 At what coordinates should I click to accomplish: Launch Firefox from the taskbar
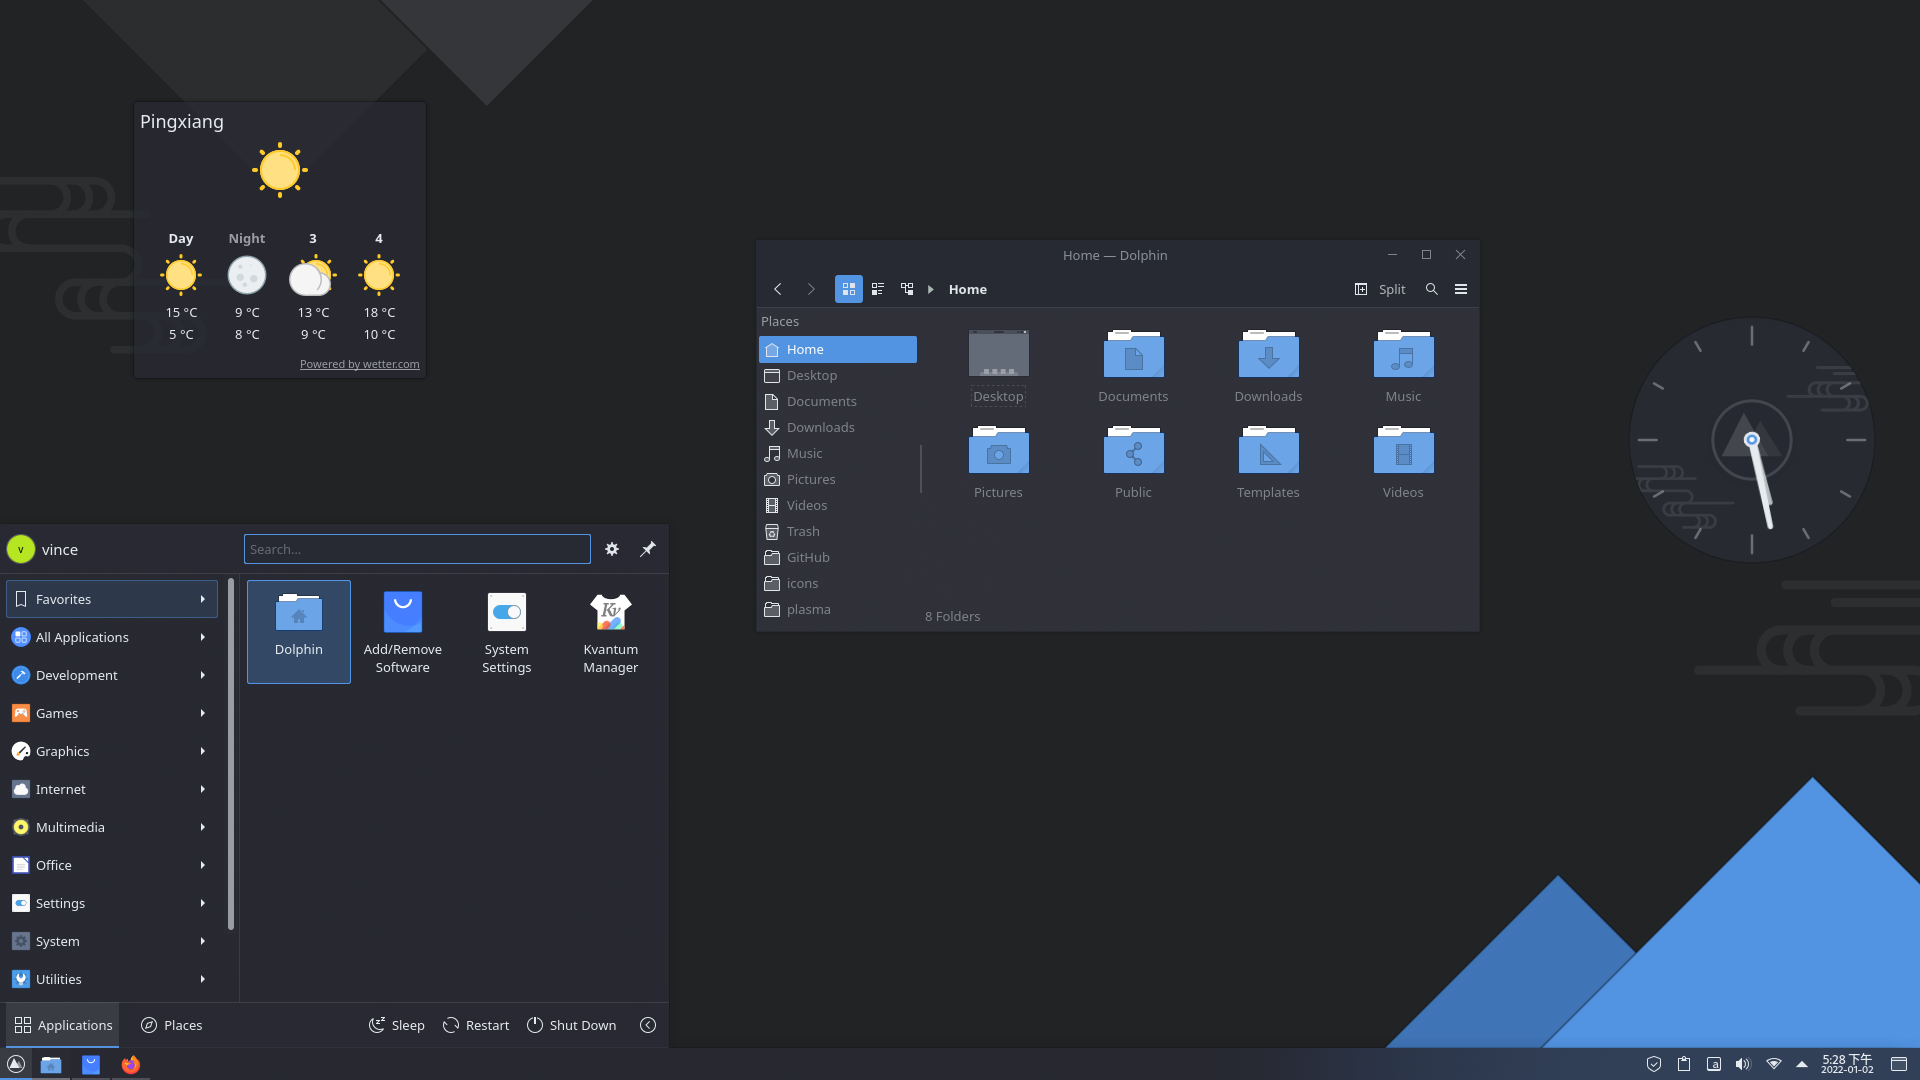[x=131, y=1064]
